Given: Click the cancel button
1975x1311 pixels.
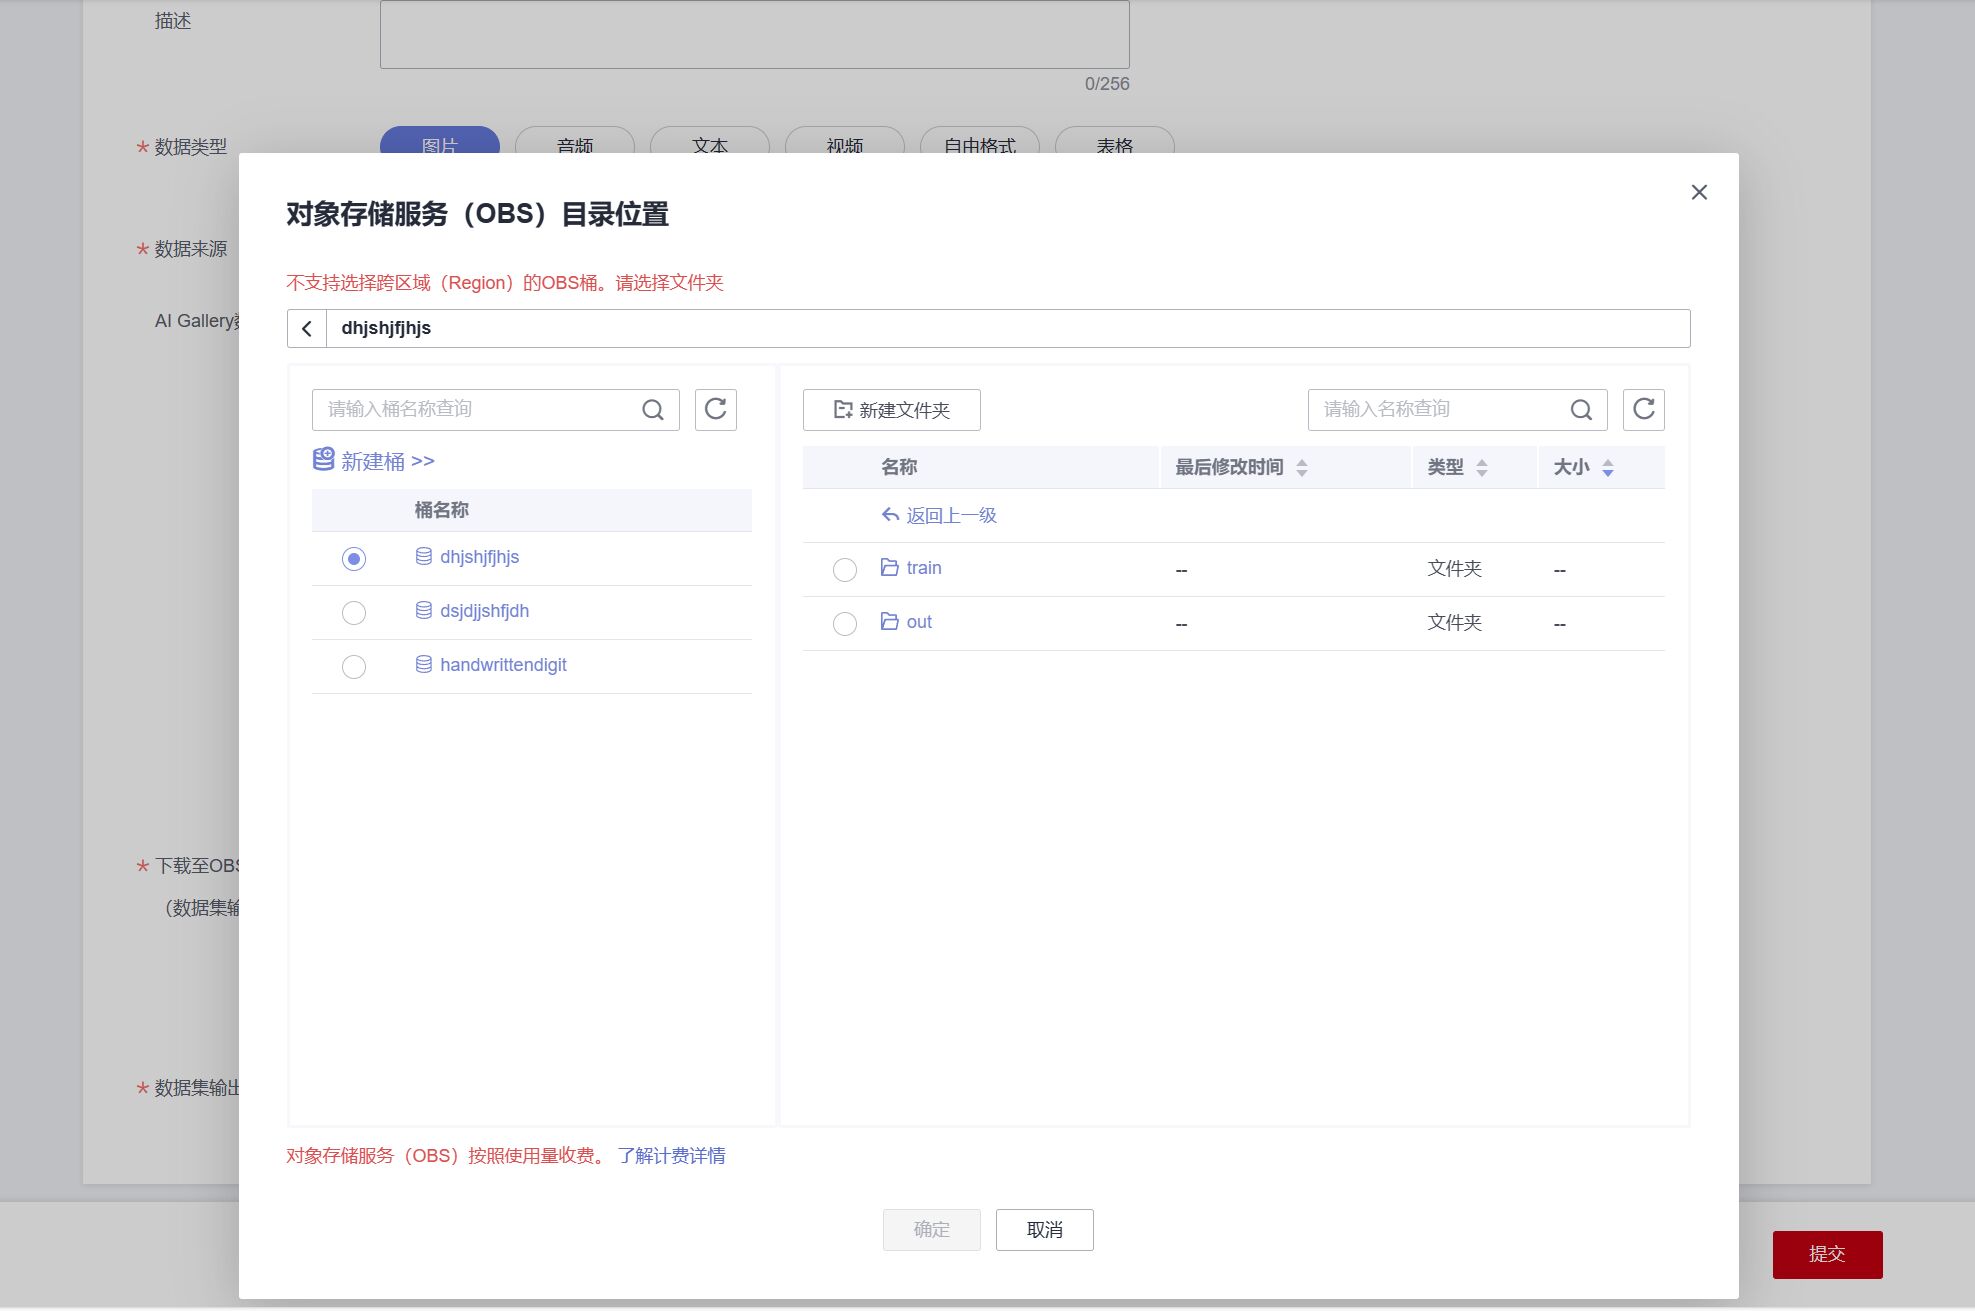Looking at the screenshot, I should (x=1044, y=1230).
